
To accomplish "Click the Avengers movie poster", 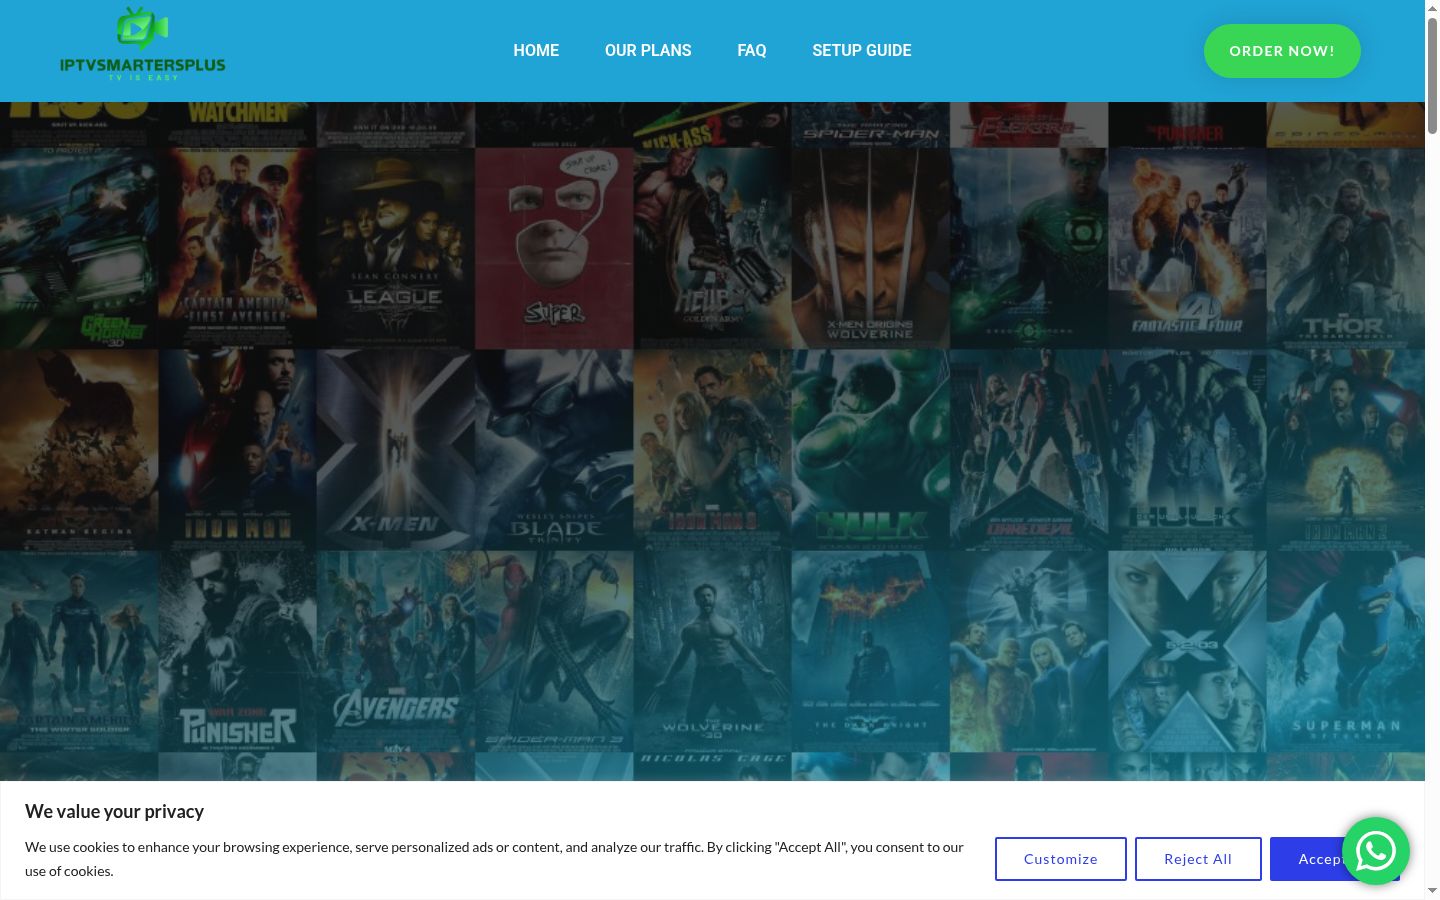I will (396, 651).
